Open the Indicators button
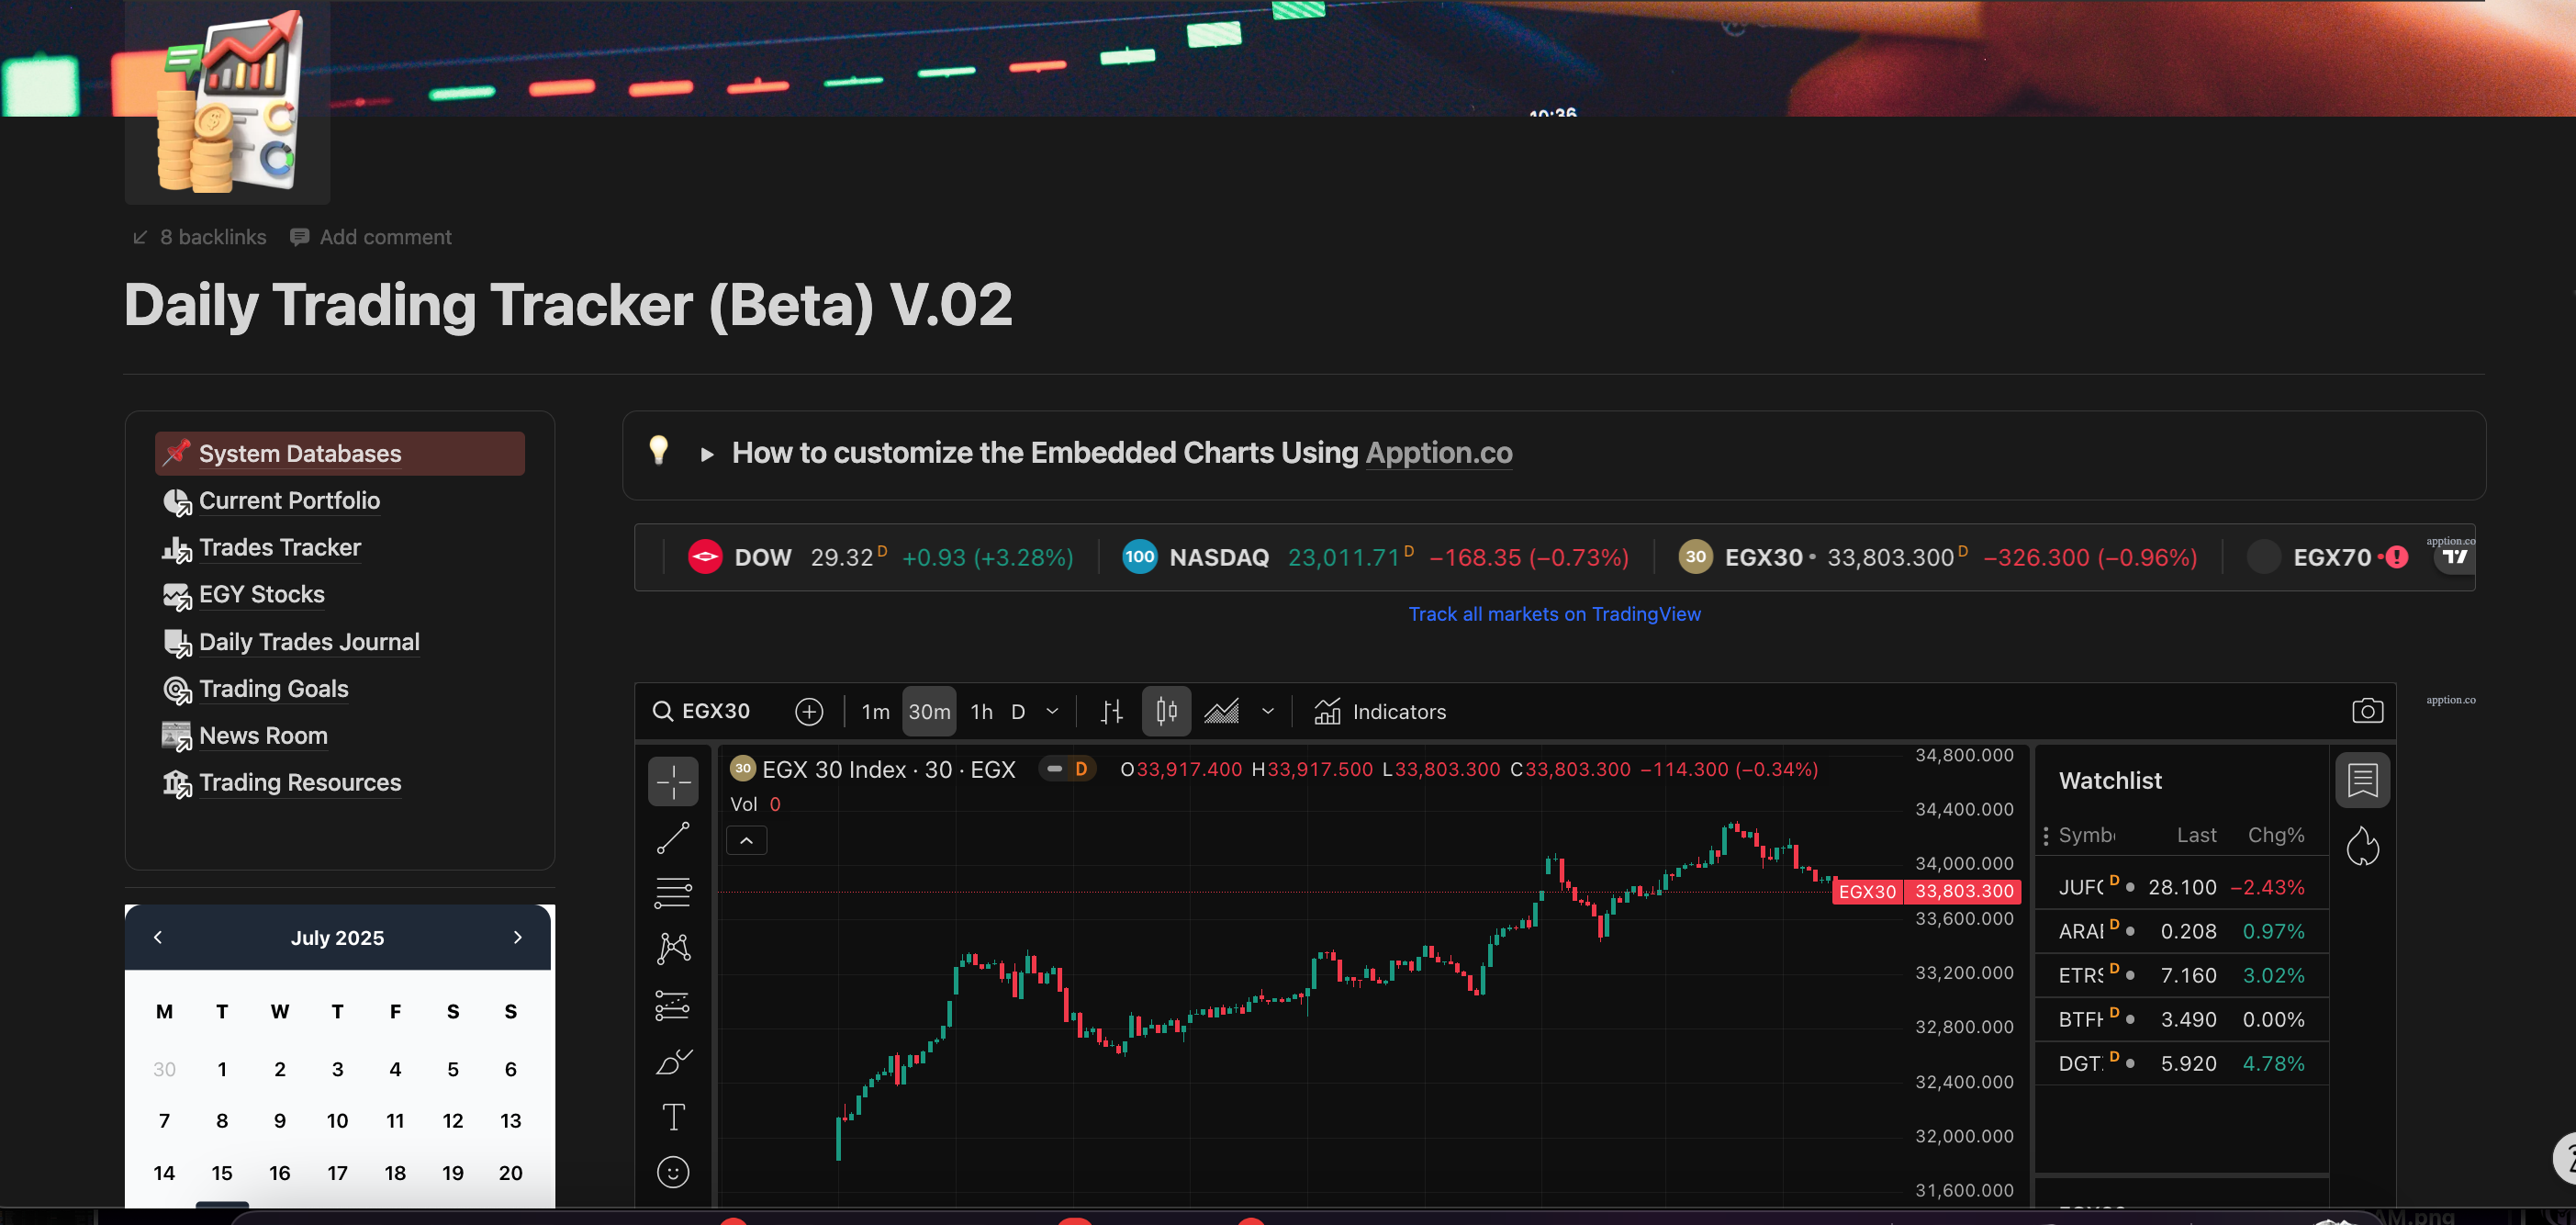2576x1225 pixels. (1380, 712)
